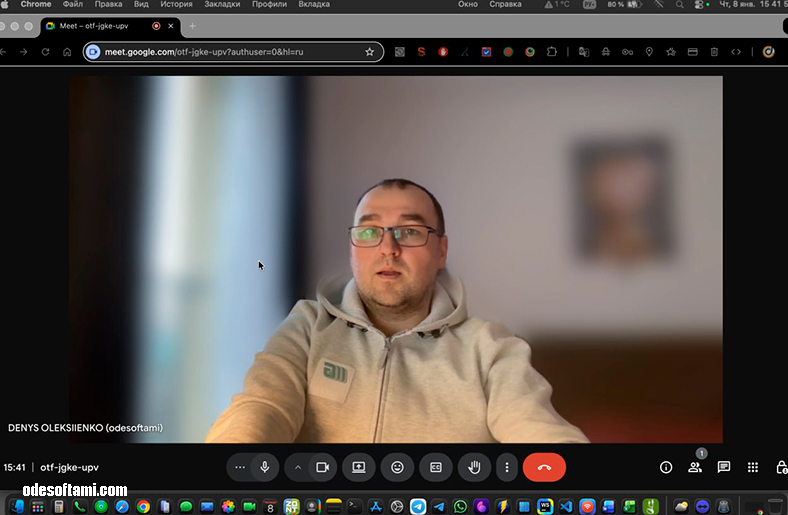
Task: Open chat with everyone
Action: pyautogui.click(x=724, y=467)
